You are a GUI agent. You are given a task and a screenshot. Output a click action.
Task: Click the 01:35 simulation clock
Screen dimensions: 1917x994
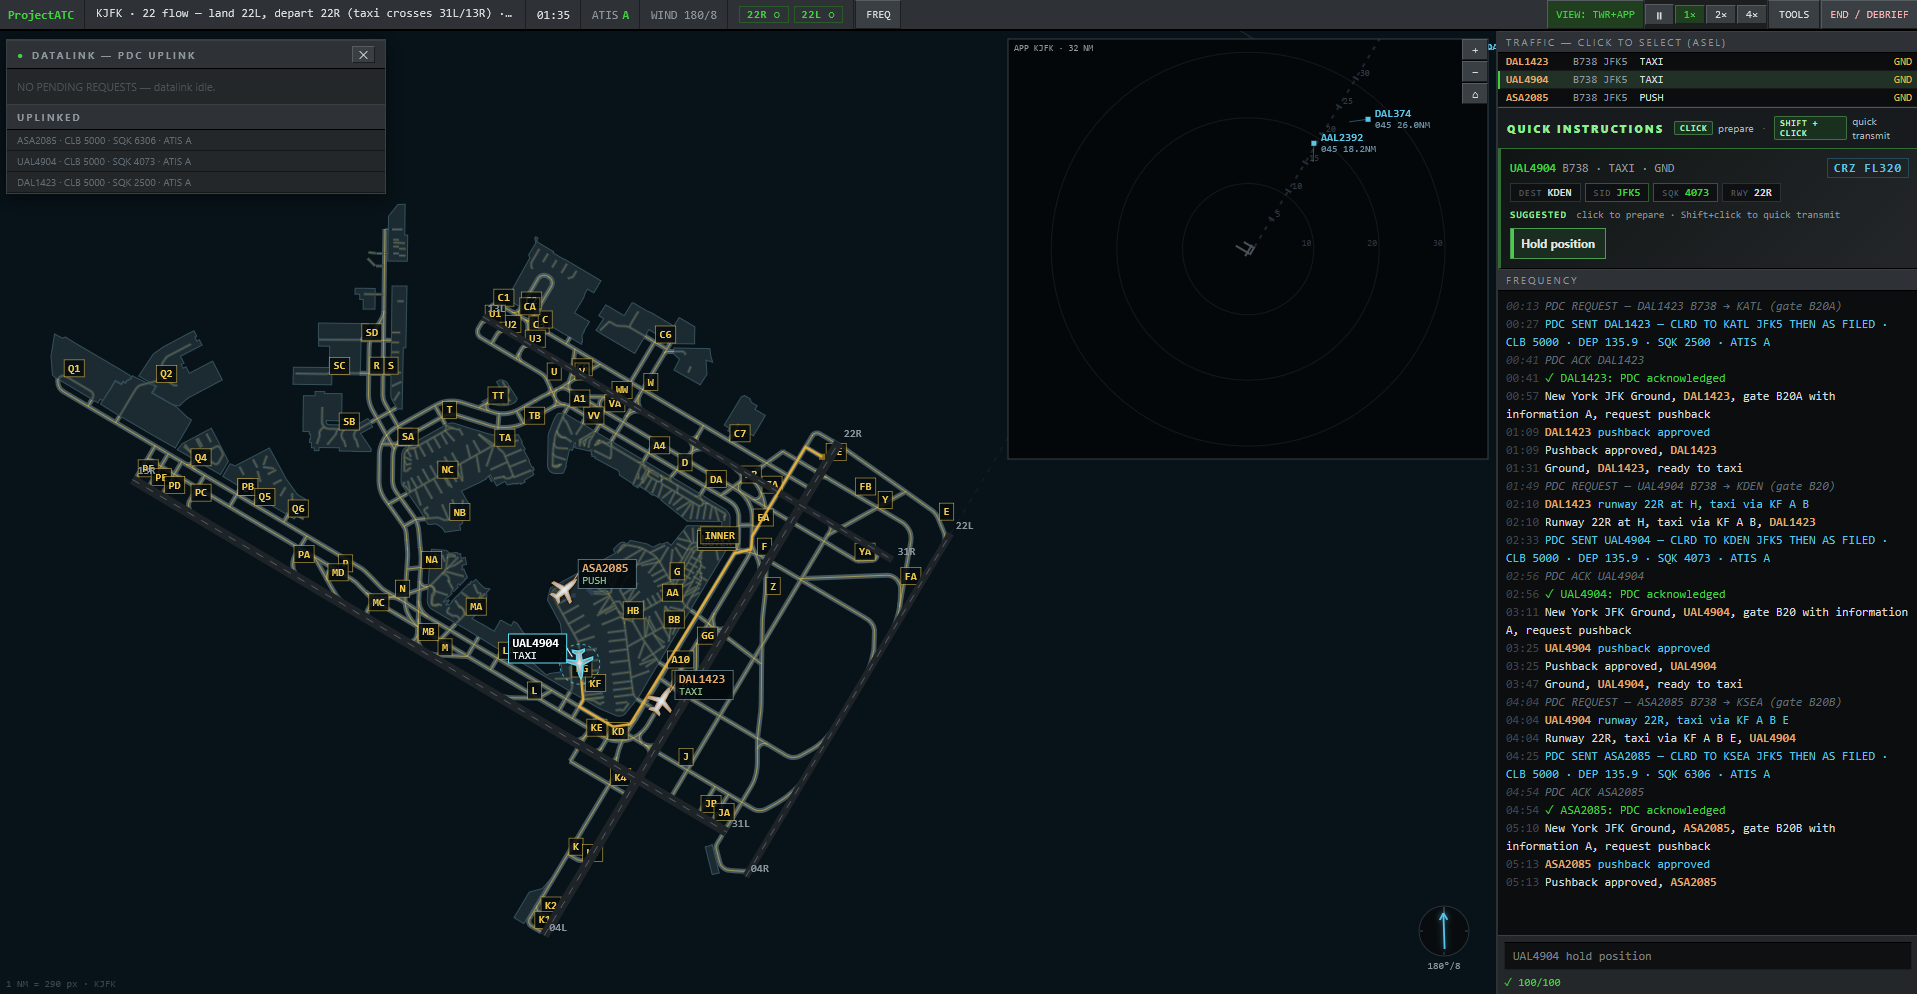point(553,15)
